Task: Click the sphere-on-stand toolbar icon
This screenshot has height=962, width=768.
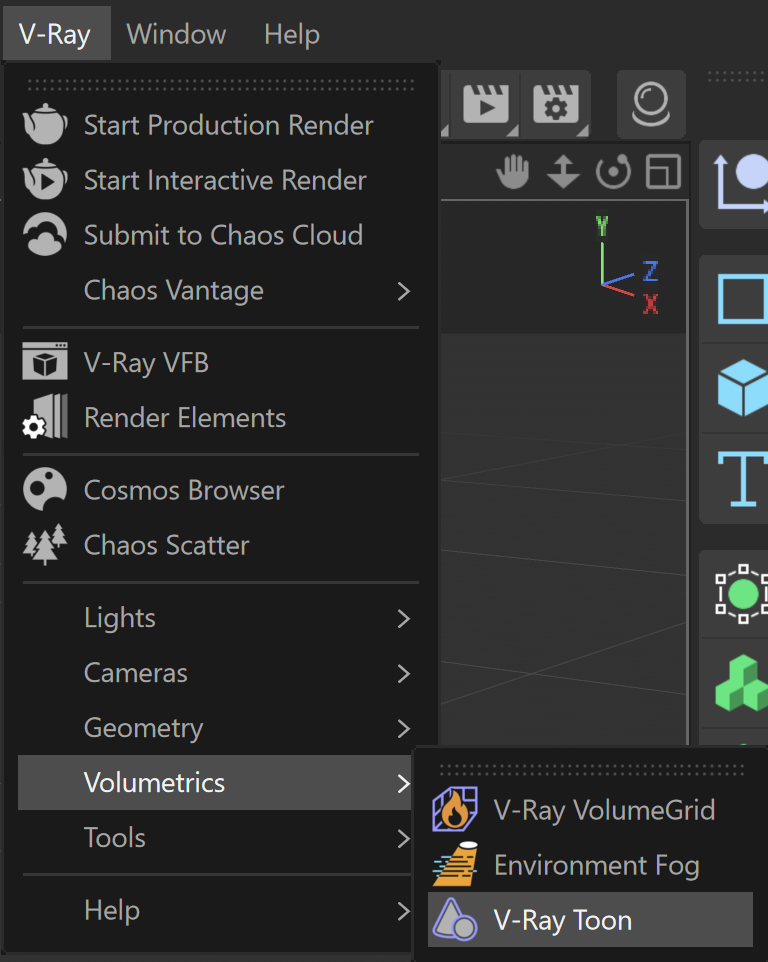Action: [x=651, y=104]
